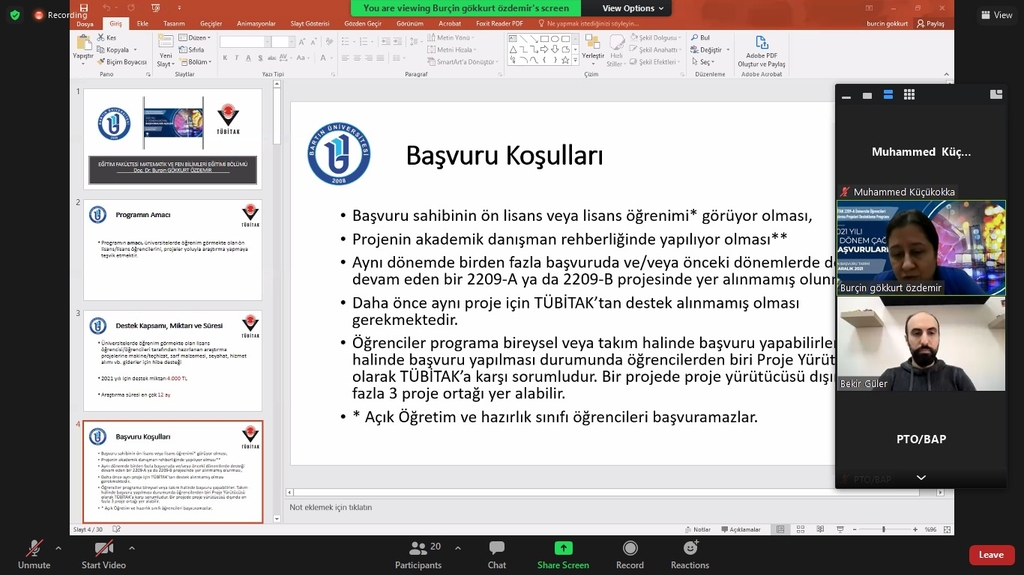Image resolution: width=1024 pixels, height=575 pixels.
Task: Click the side-by-side mode icon in video panel
Action: (x=996, y=95)
